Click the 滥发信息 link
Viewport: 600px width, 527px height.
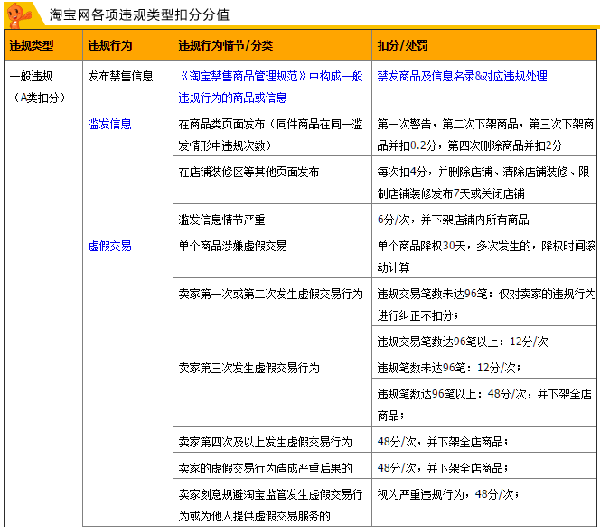pyautogui.click(x=110, y=124)
